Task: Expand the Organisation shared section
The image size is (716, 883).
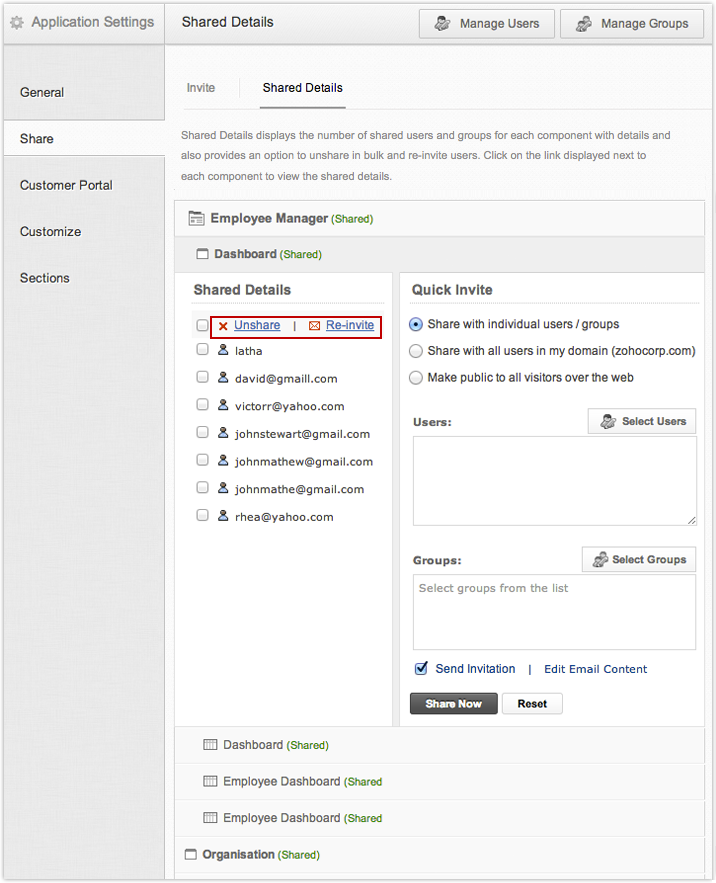Action: click(x=238, y=855)
